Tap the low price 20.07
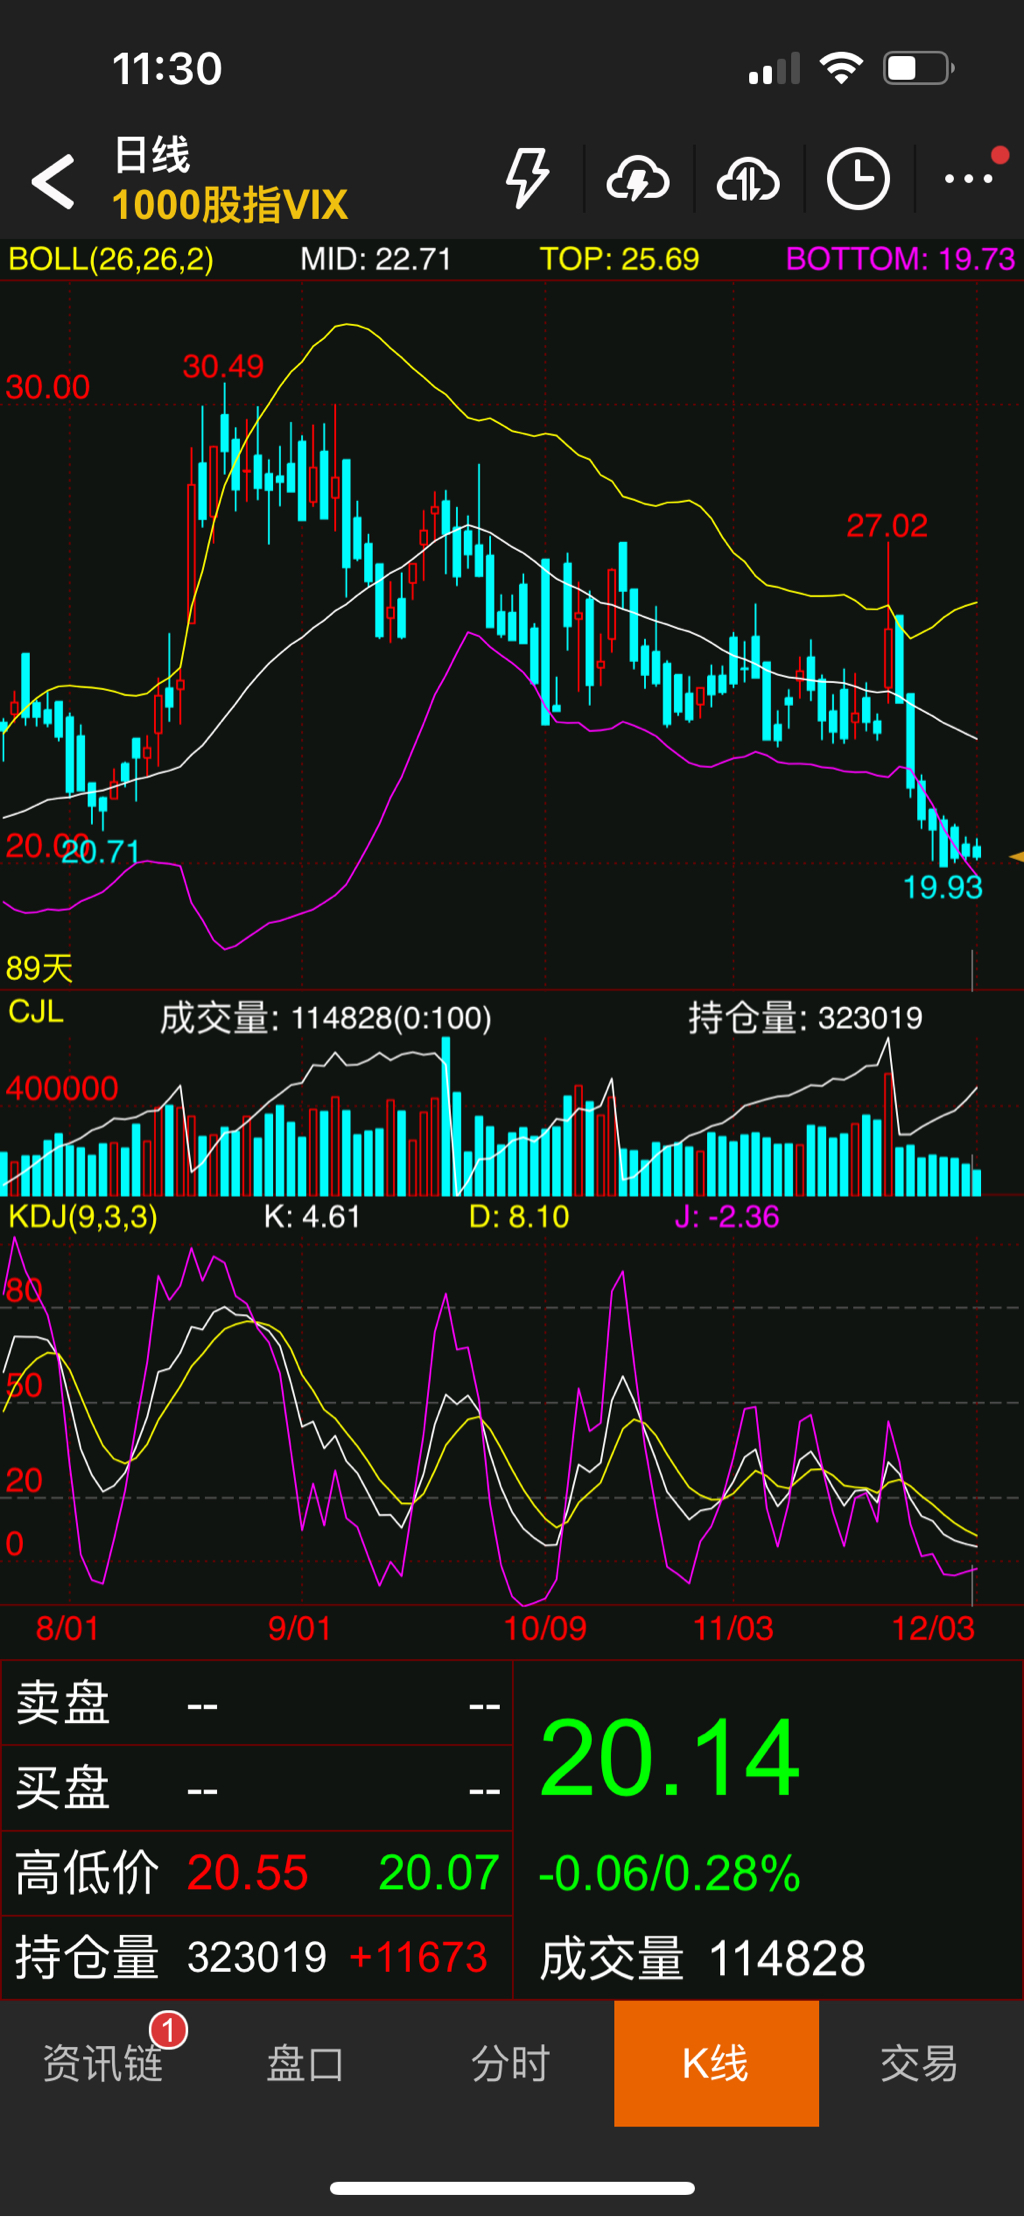Screen dimensions: 1024x2217 click(439, 1873)
